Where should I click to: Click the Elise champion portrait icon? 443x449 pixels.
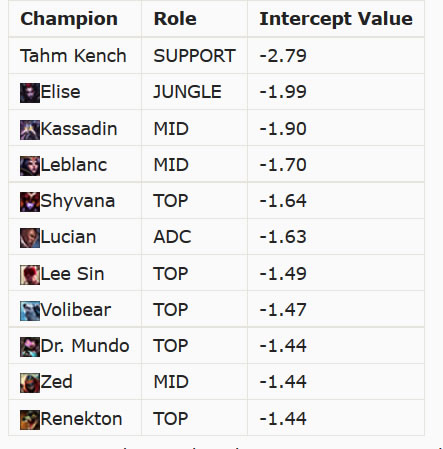(x=30, y=93)
